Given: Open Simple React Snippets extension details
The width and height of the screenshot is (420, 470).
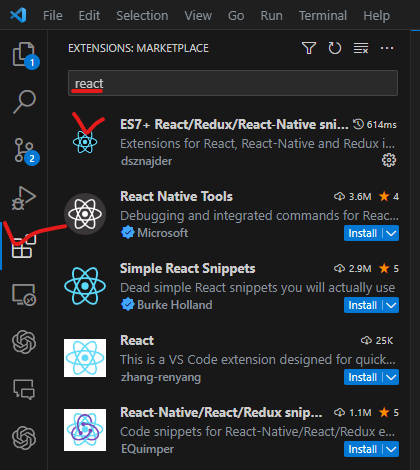Looking at the screenshot, I should tap(188, 268).
